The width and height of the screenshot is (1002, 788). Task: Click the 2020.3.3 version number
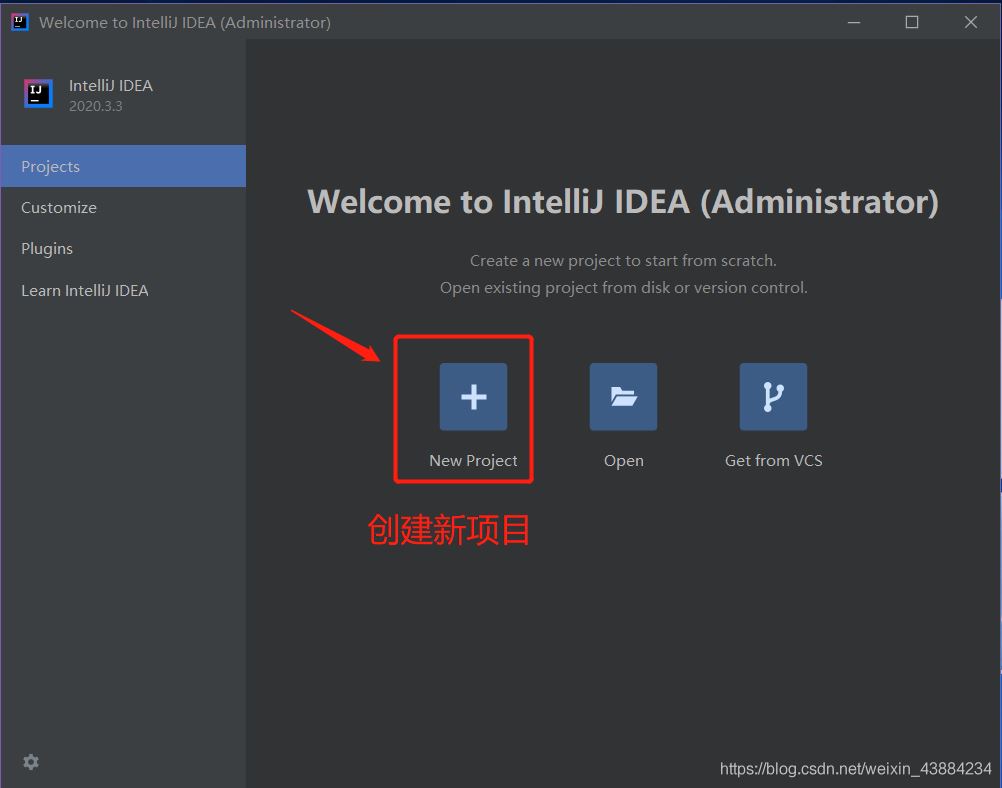point(96,106)
